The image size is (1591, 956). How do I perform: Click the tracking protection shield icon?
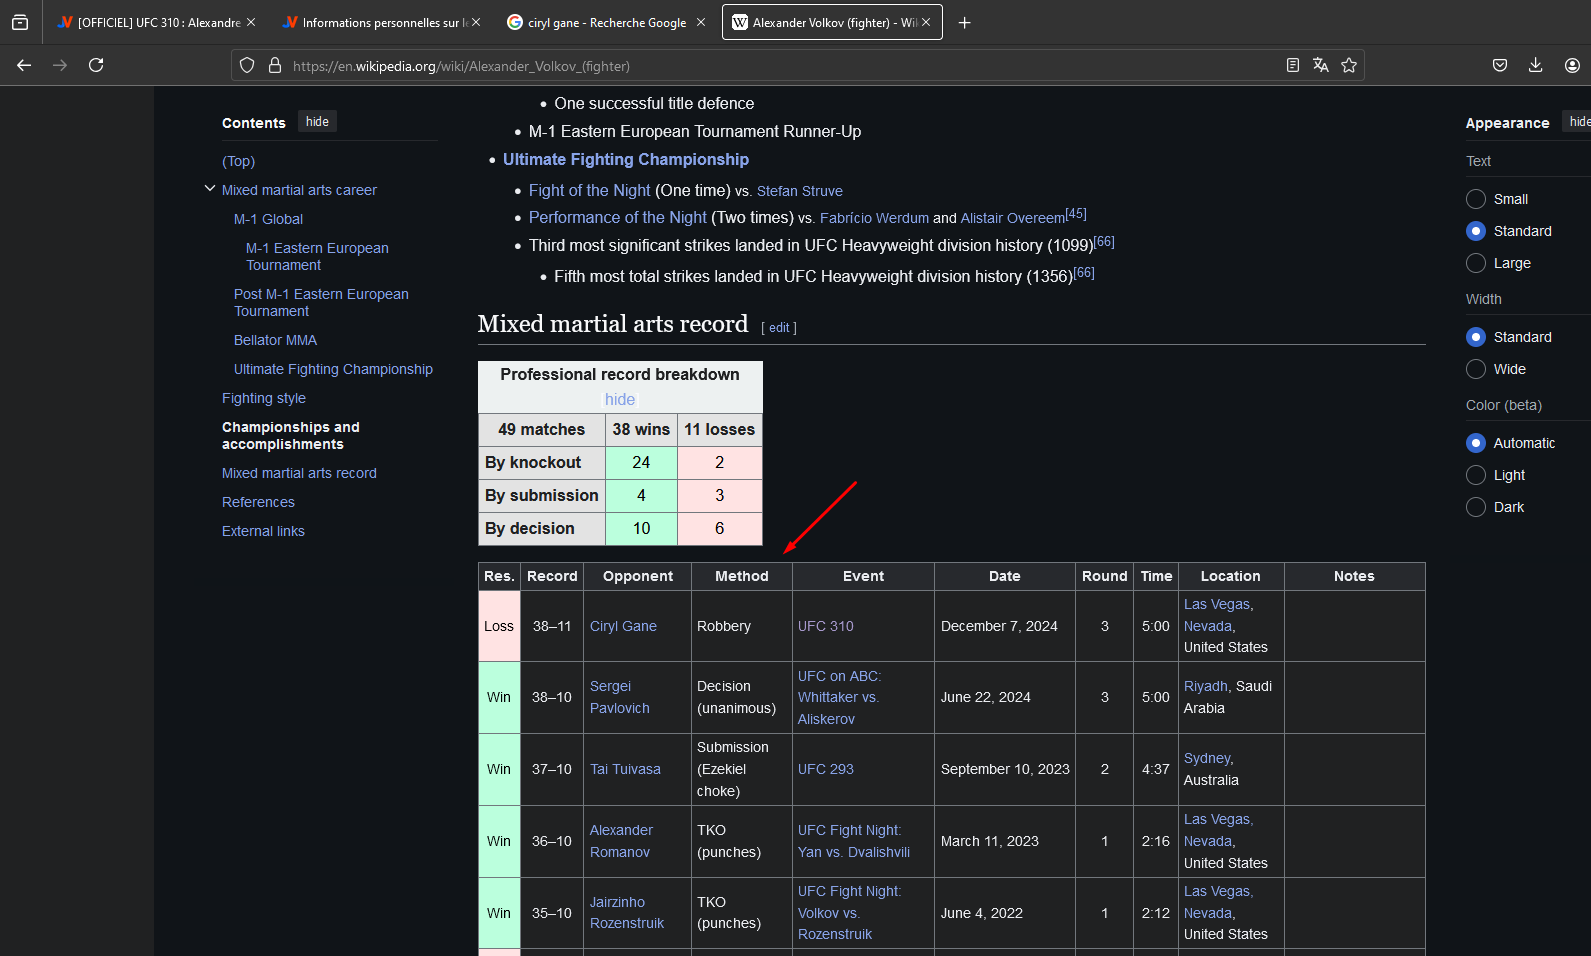[x=247, y=65]
